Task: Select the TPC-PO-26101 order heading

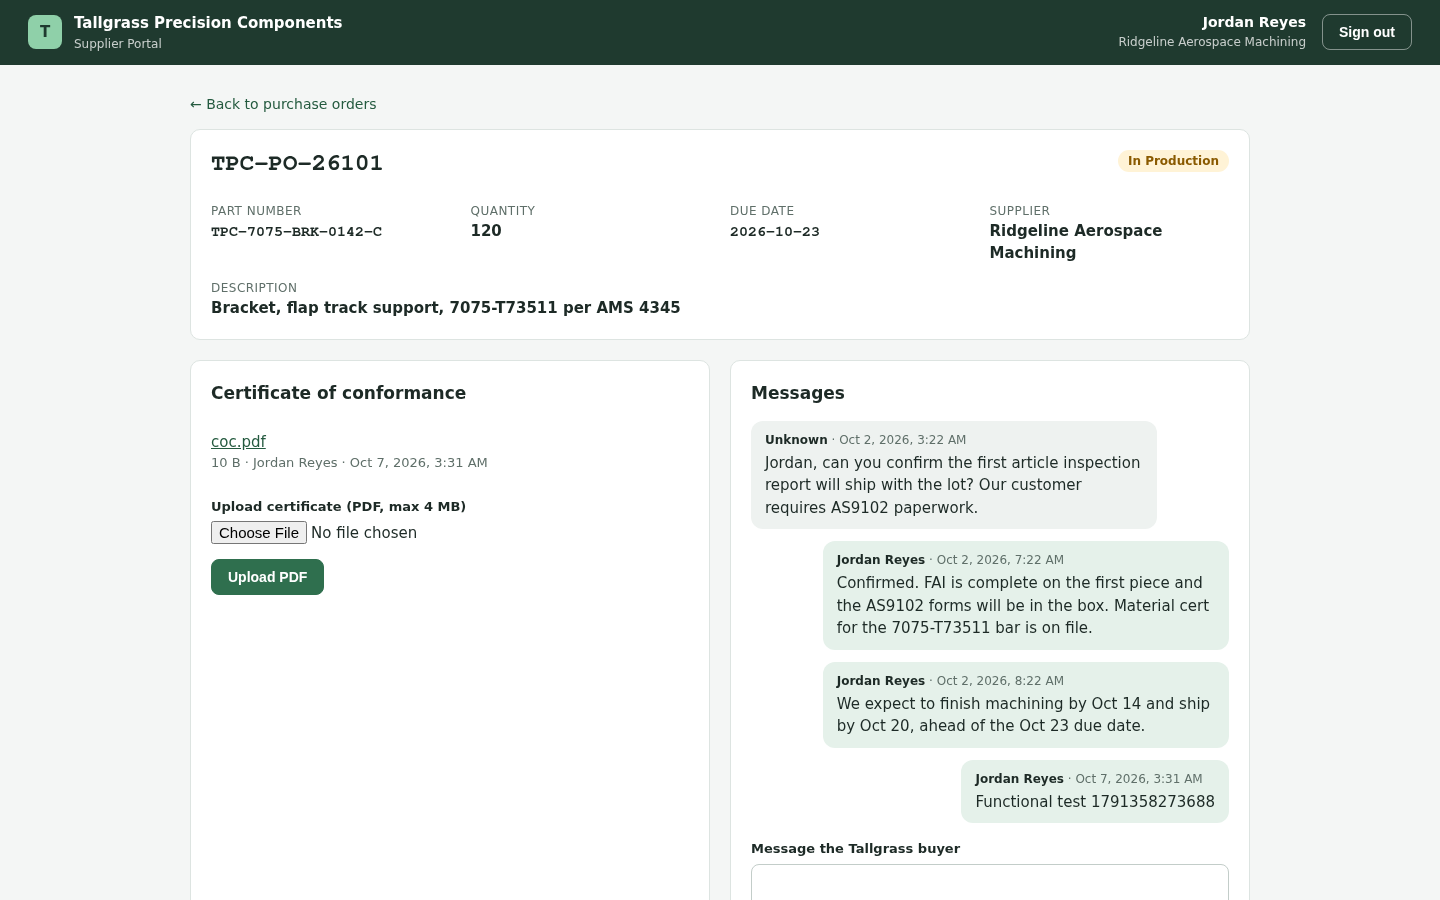Action: [x=297, y=163]
